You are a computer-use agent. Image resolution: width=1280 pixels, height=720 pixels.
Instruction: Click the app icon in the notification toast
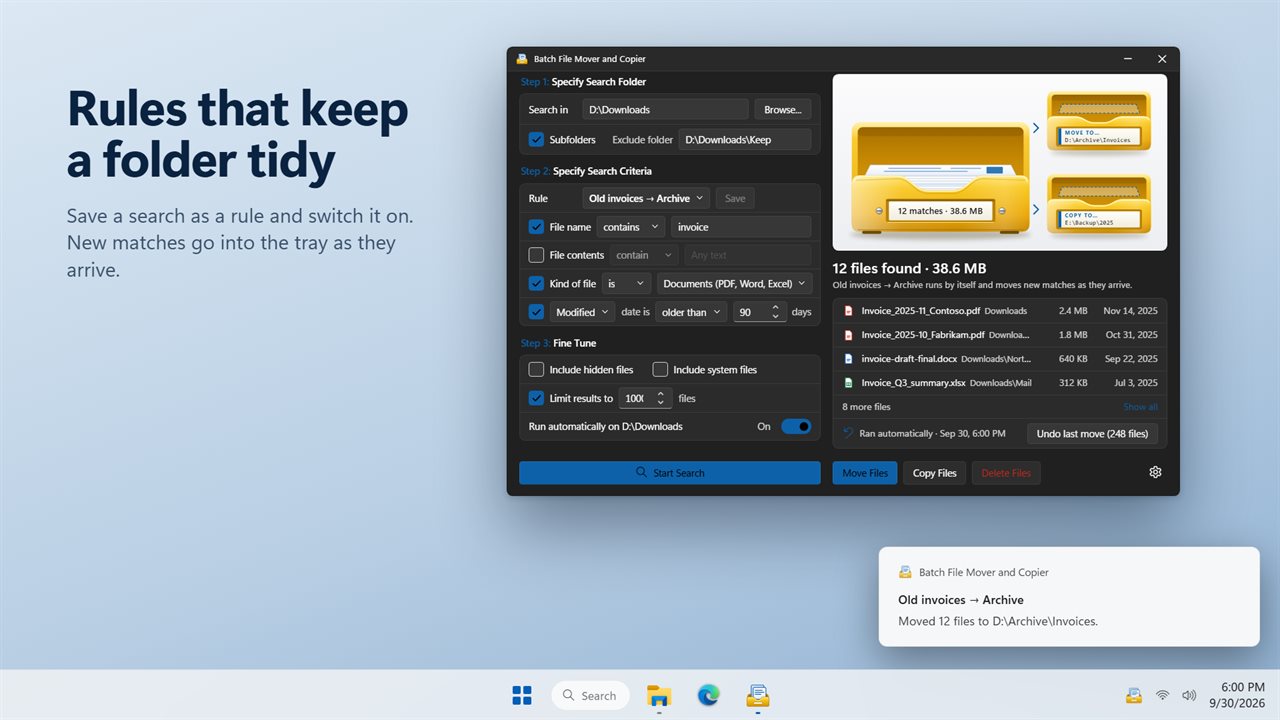tap(905, 572)
